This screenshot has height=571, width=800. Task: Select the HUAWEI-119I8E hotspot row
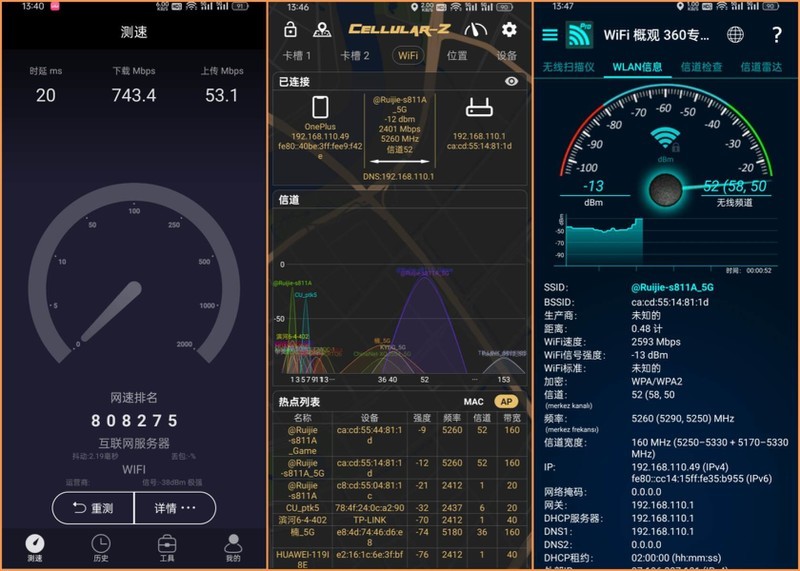[400, 559]
